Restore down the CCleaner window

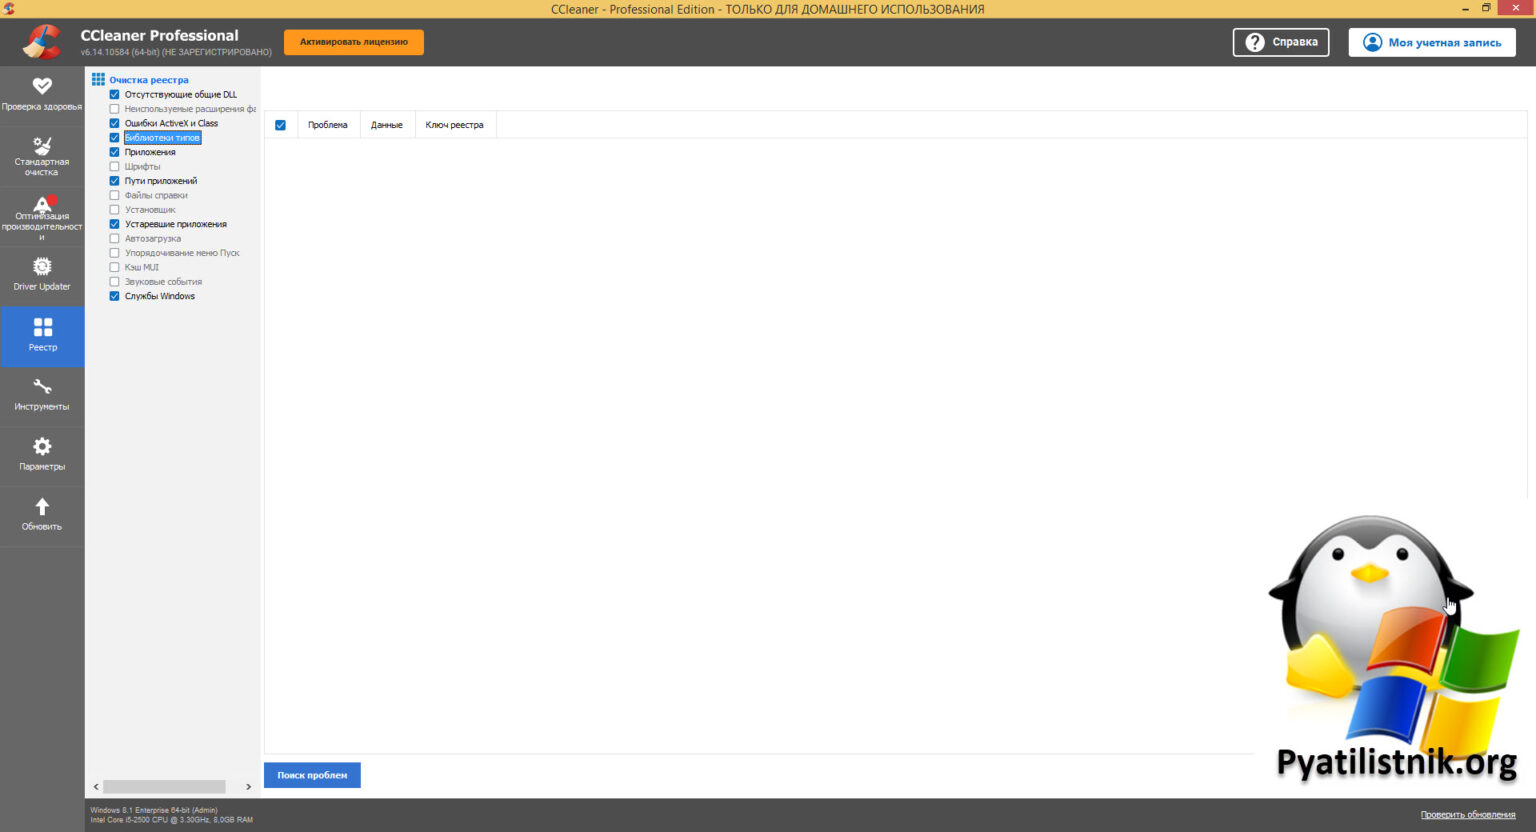point(1486,8)
